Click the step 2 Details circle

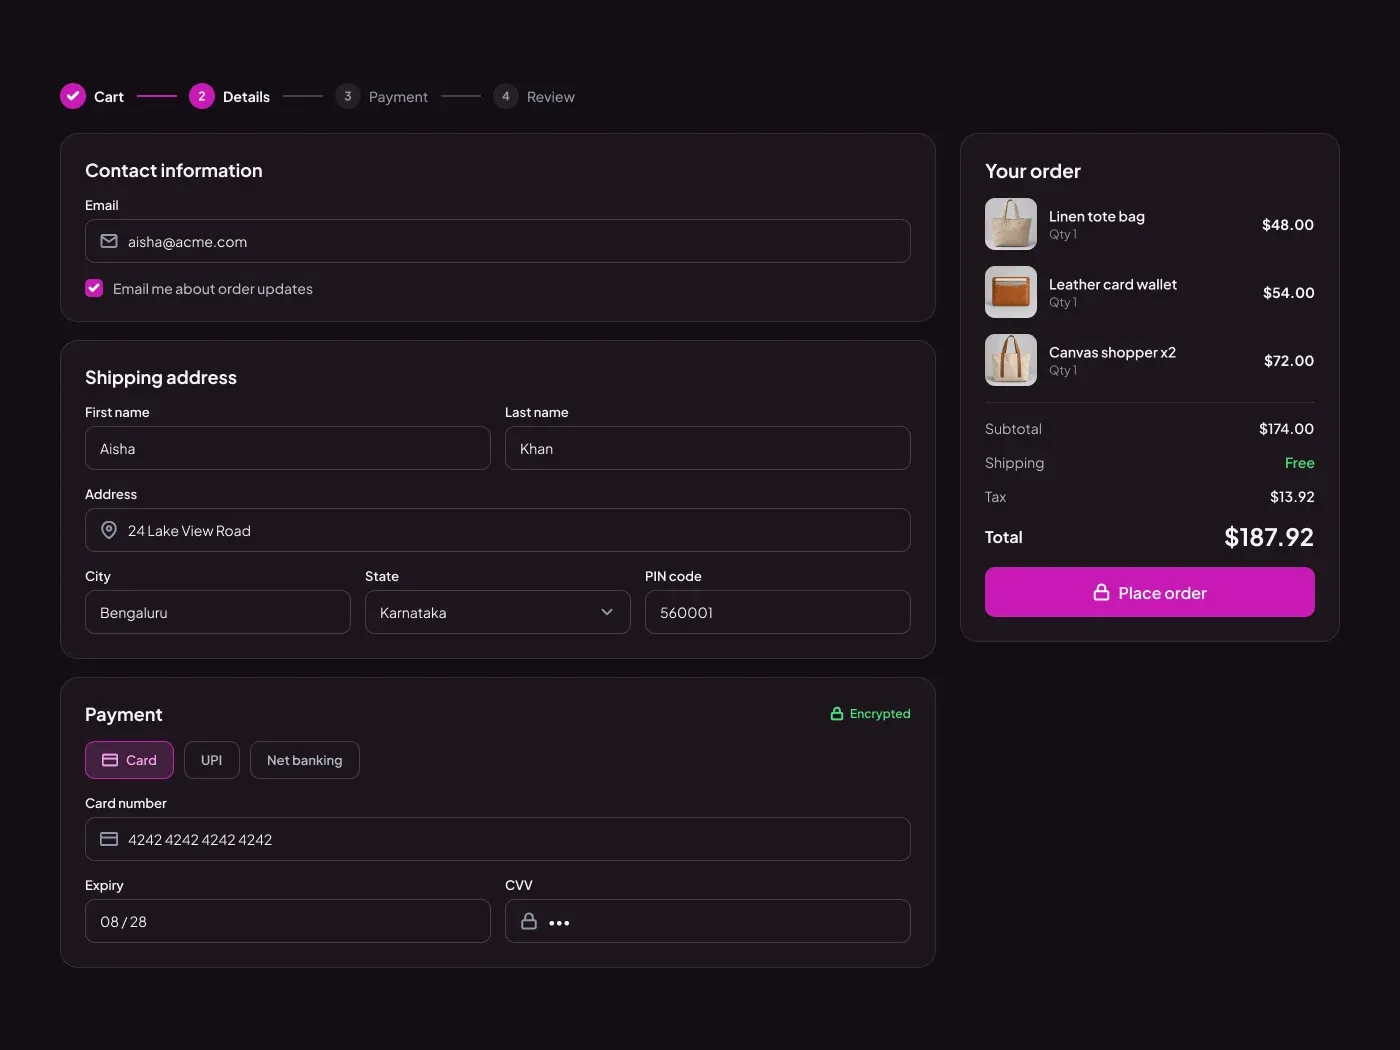click(x=202, y=96)
